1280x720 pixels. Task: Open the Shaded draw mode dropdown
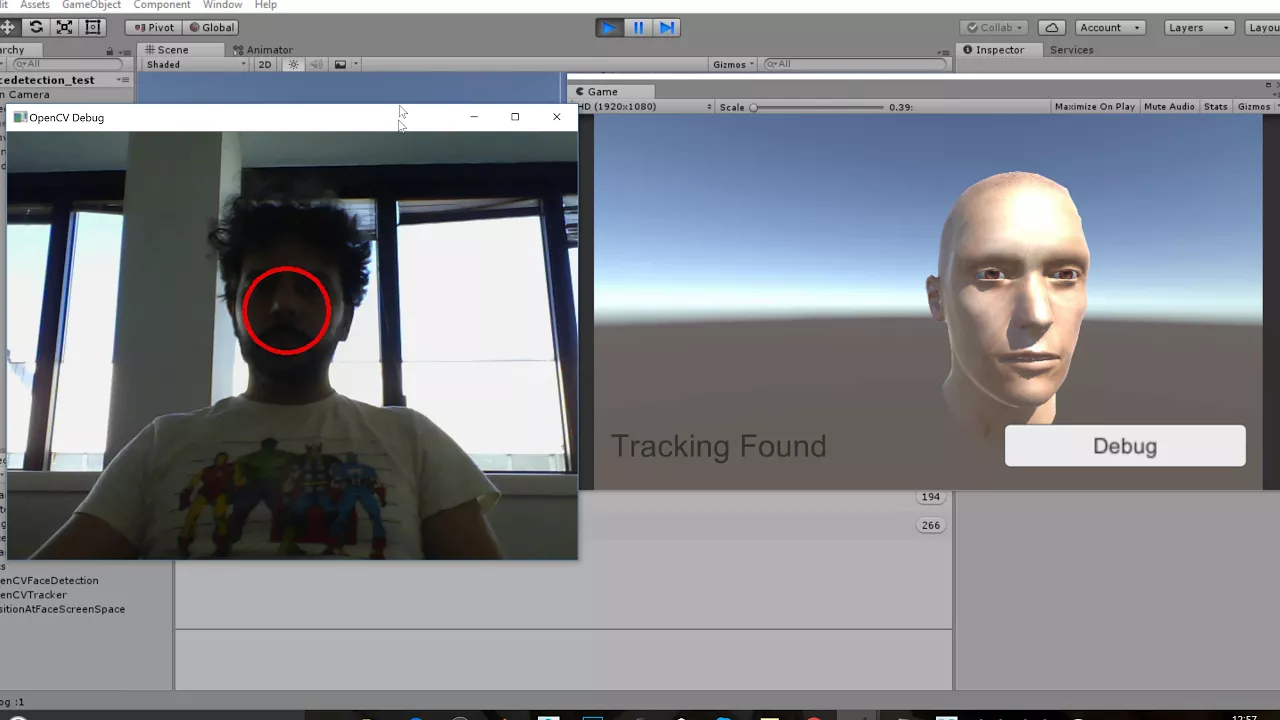tap(196, 64)
